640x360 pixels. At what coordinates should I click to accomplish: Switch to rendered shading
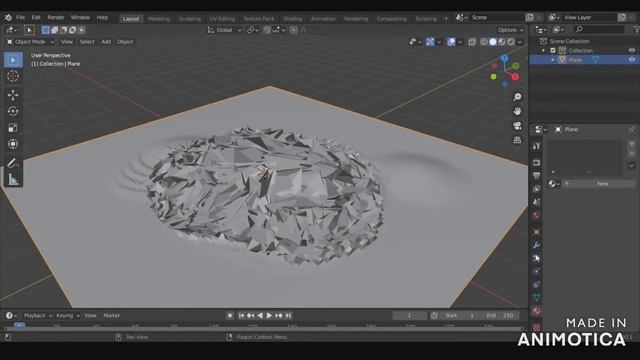coord(511,42)
